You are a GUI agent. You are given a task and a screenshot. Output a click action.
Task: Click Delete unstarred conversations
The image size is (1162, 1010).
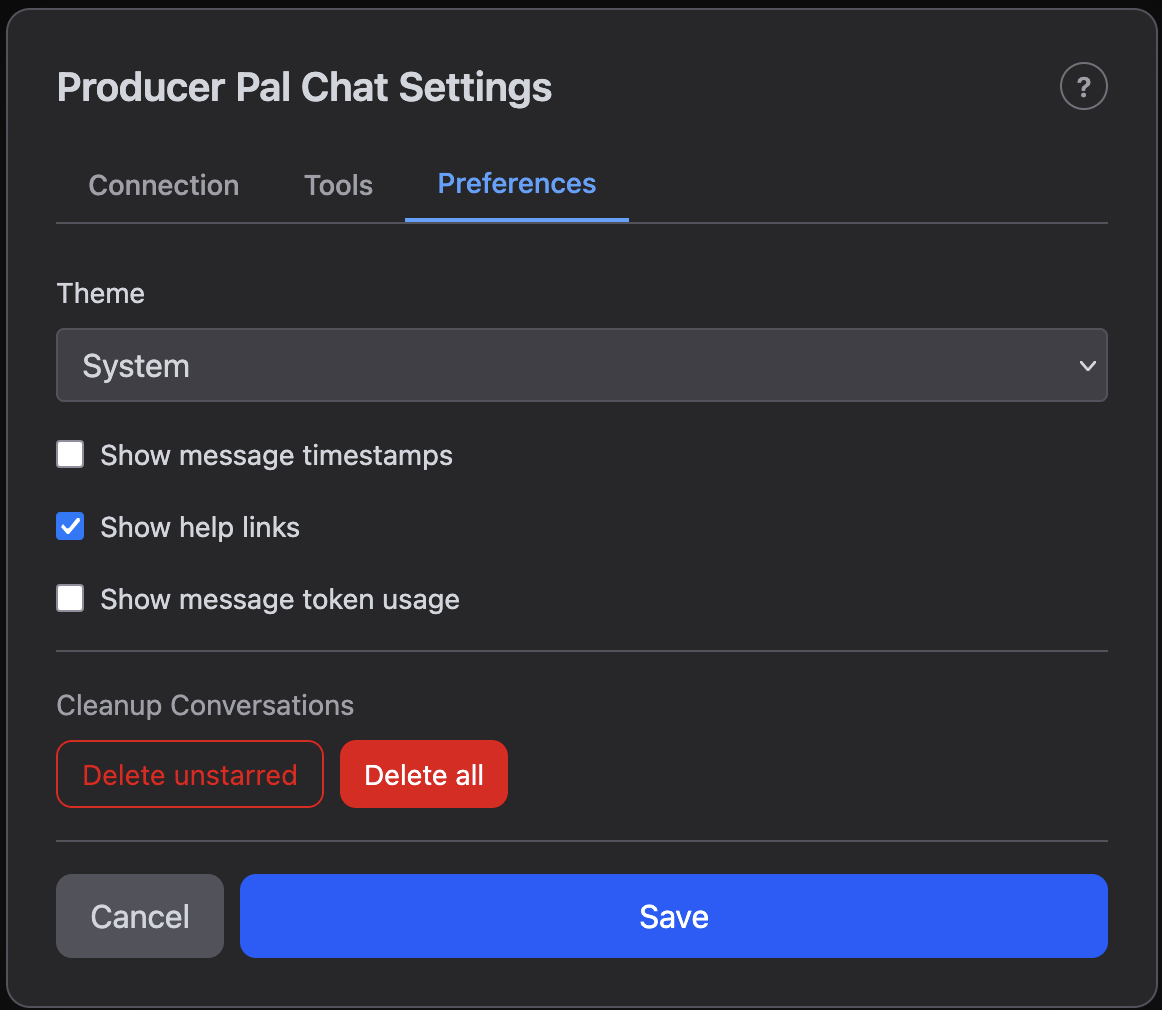click(x=189, y=774)
